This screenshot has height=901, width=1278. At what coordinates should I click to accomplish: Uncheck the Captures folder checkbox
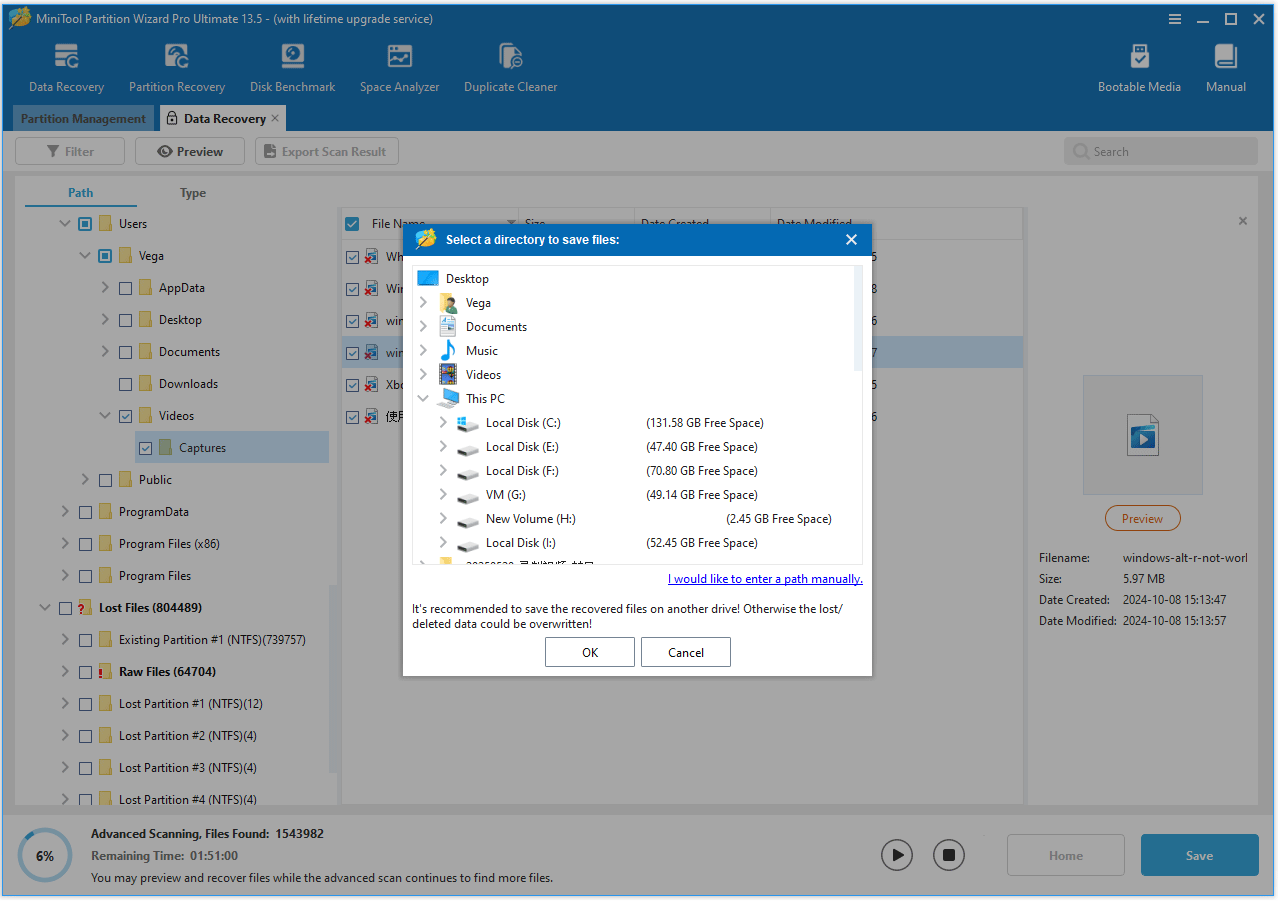pos(146,447)
